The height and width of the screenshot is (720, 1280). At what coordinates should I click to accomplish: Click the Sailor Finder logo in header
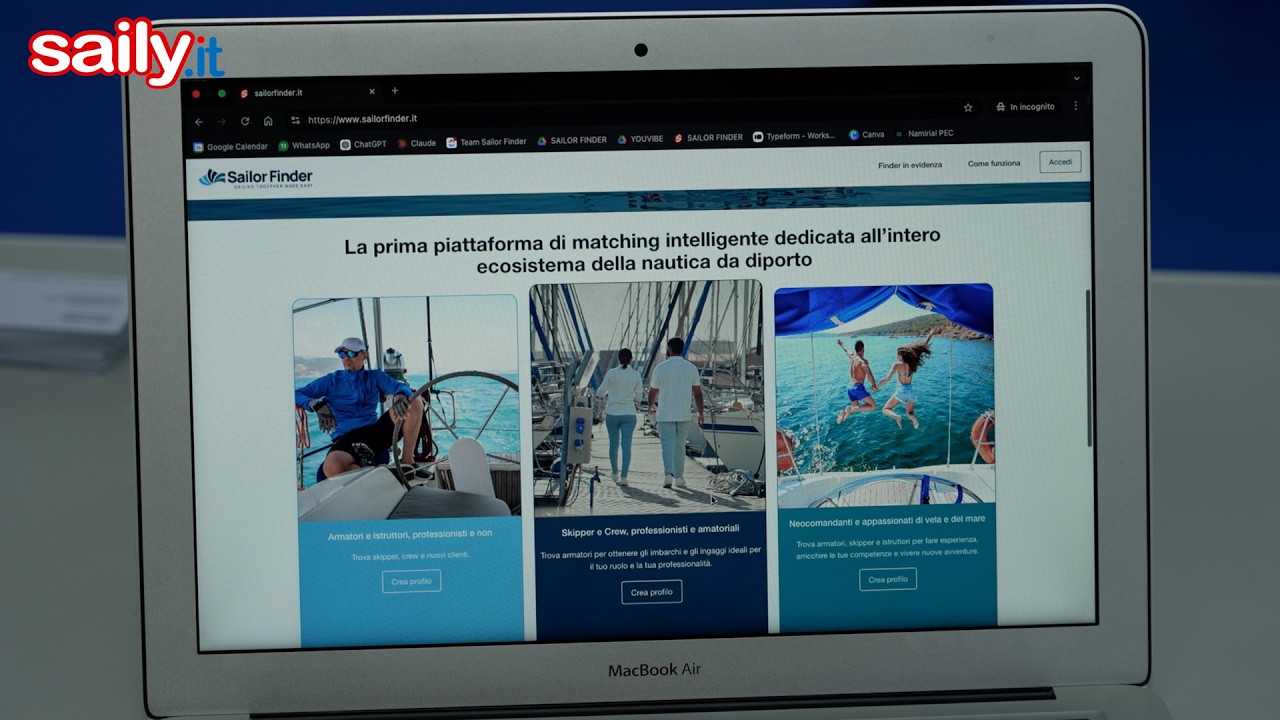point(255,178)
